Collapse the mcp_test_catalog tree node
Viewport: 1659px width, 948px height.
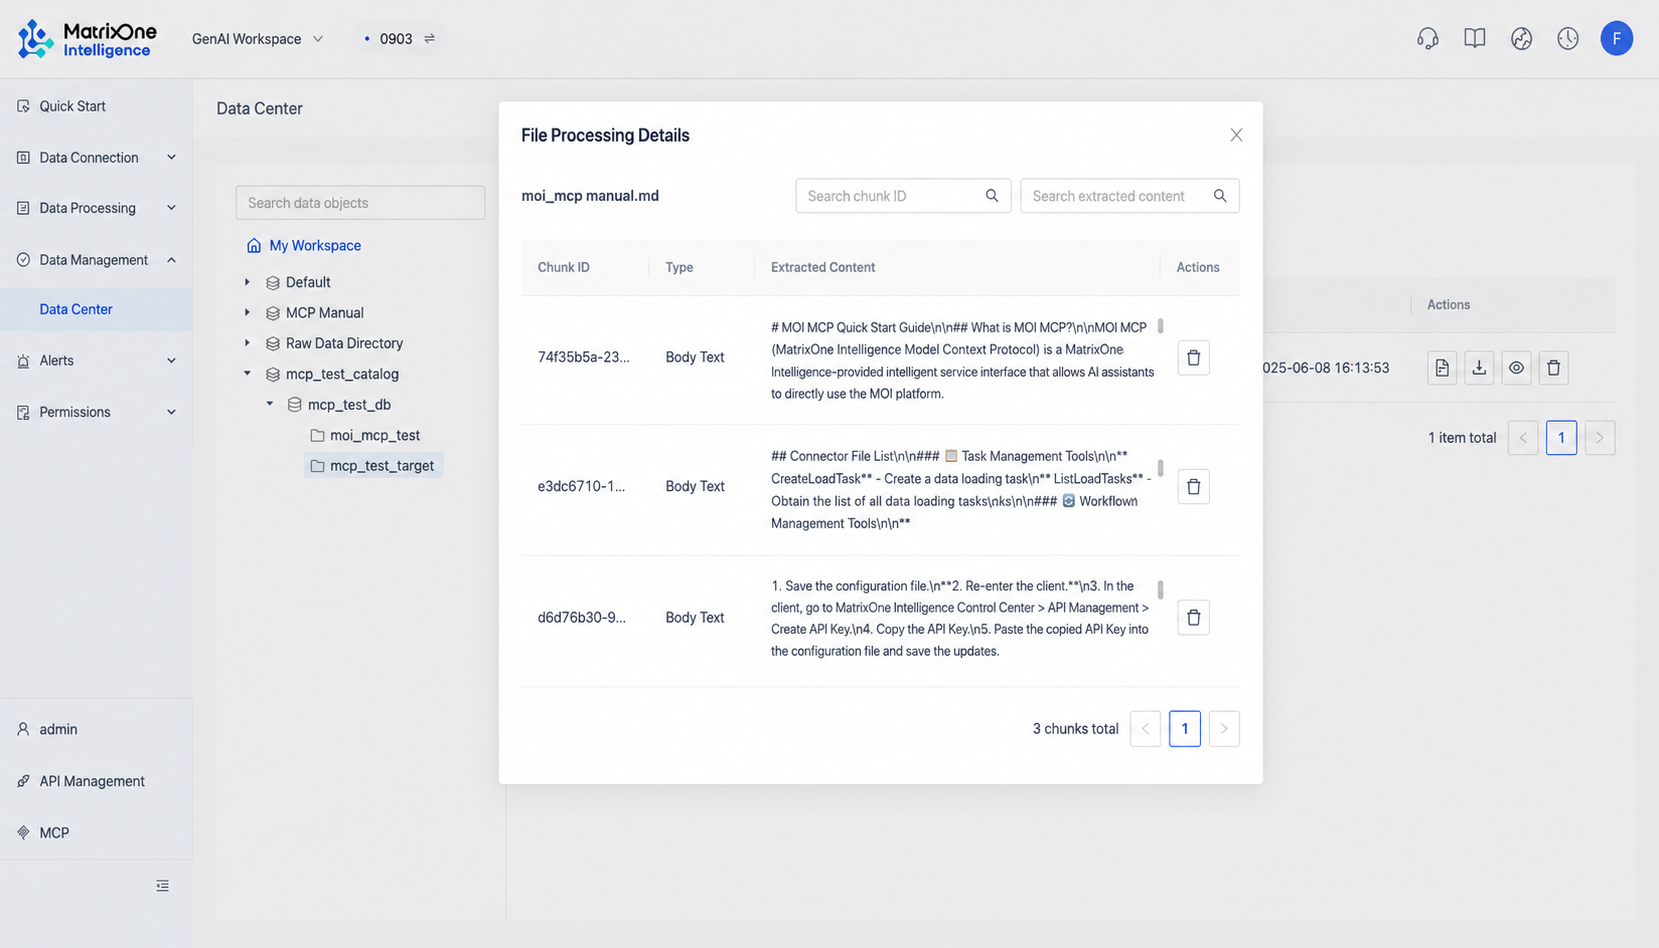coord(247,374)
